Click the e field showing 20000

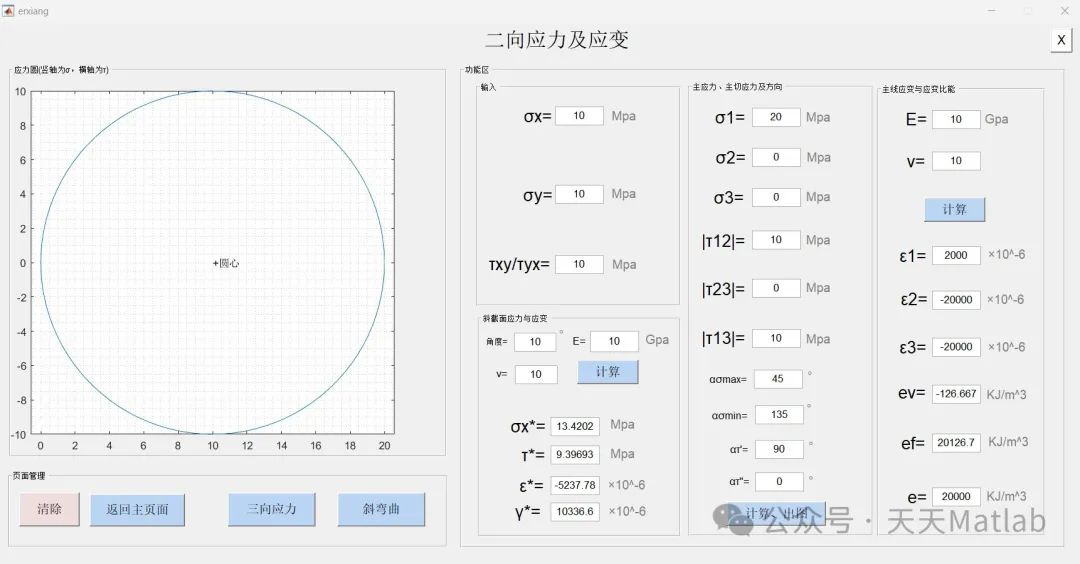[x=956, y=496]
